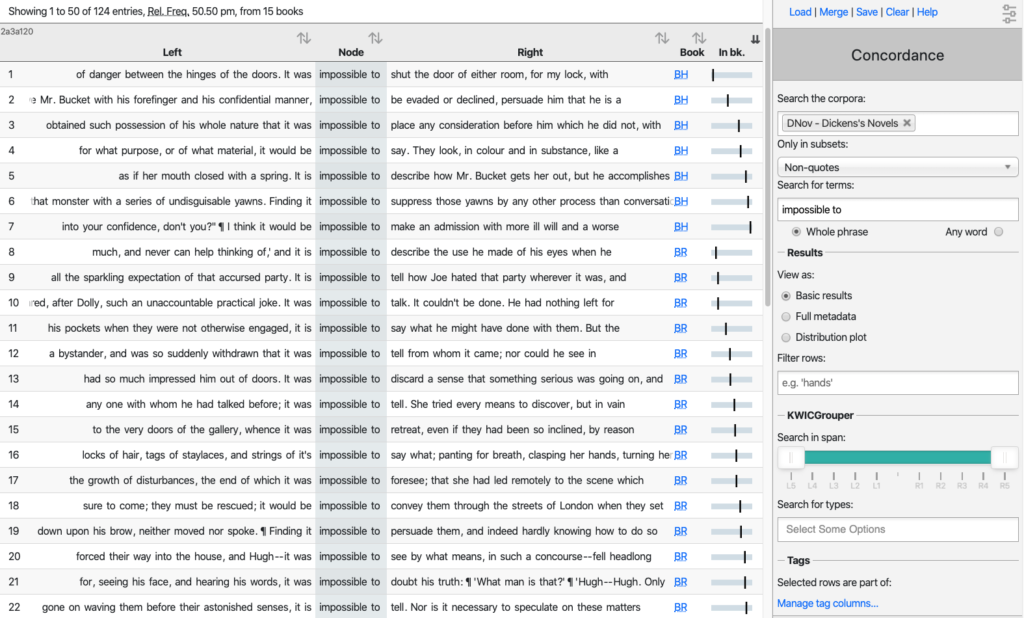Sort the Right context column
Screen dimensions: 1024x618
662,39
